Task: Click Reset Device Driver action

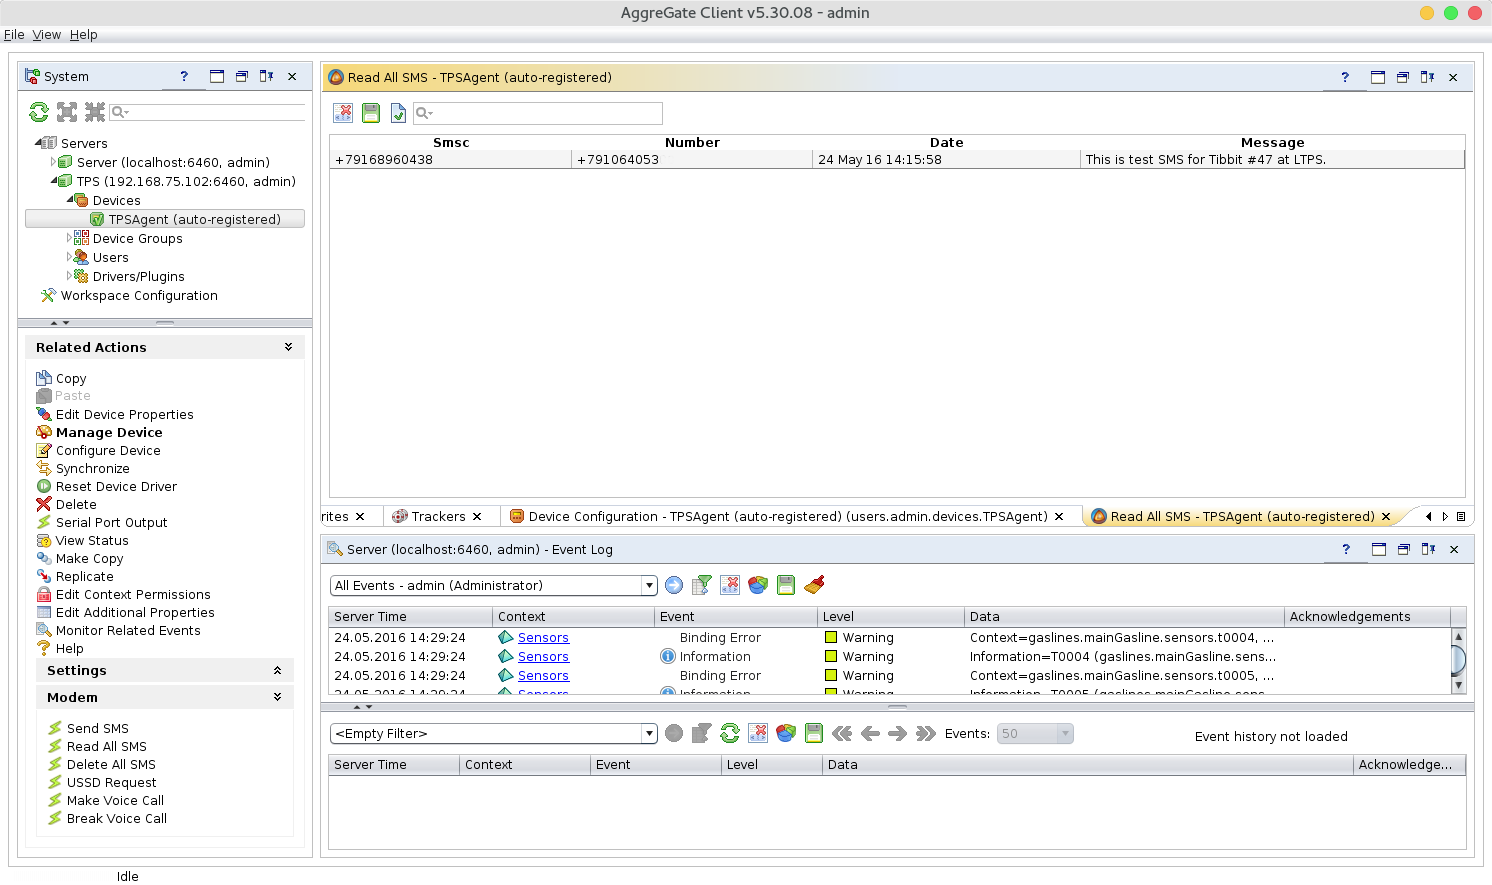Action: [116, 486]
